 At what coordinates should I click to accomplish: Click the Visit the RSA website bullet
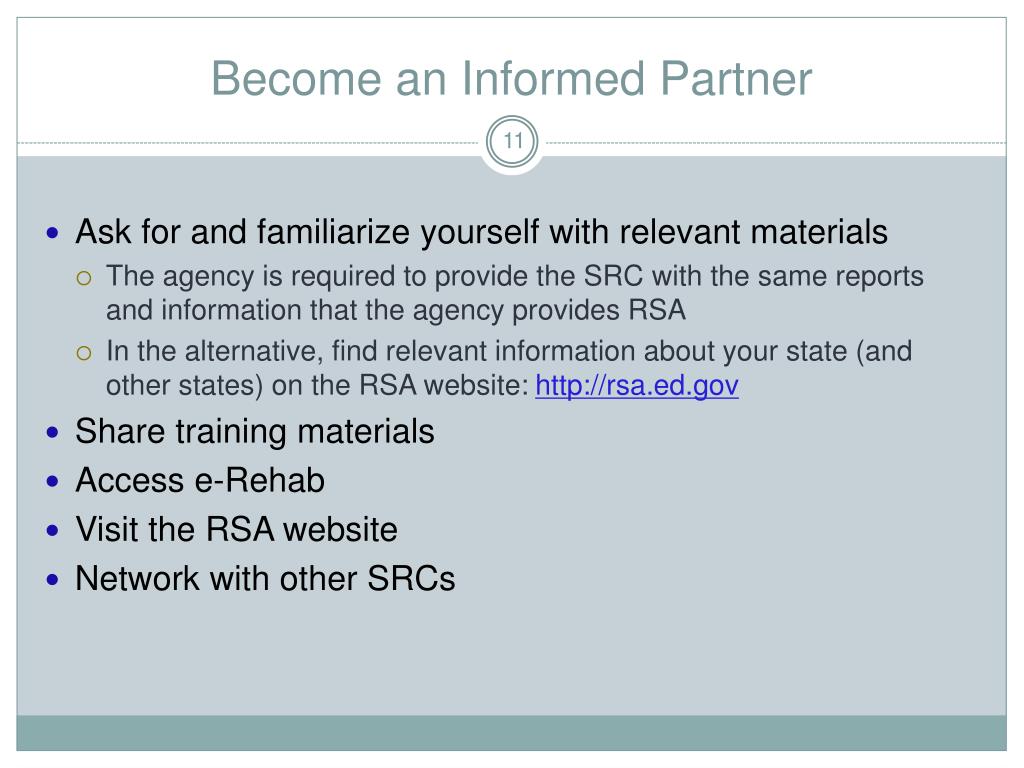236,530
